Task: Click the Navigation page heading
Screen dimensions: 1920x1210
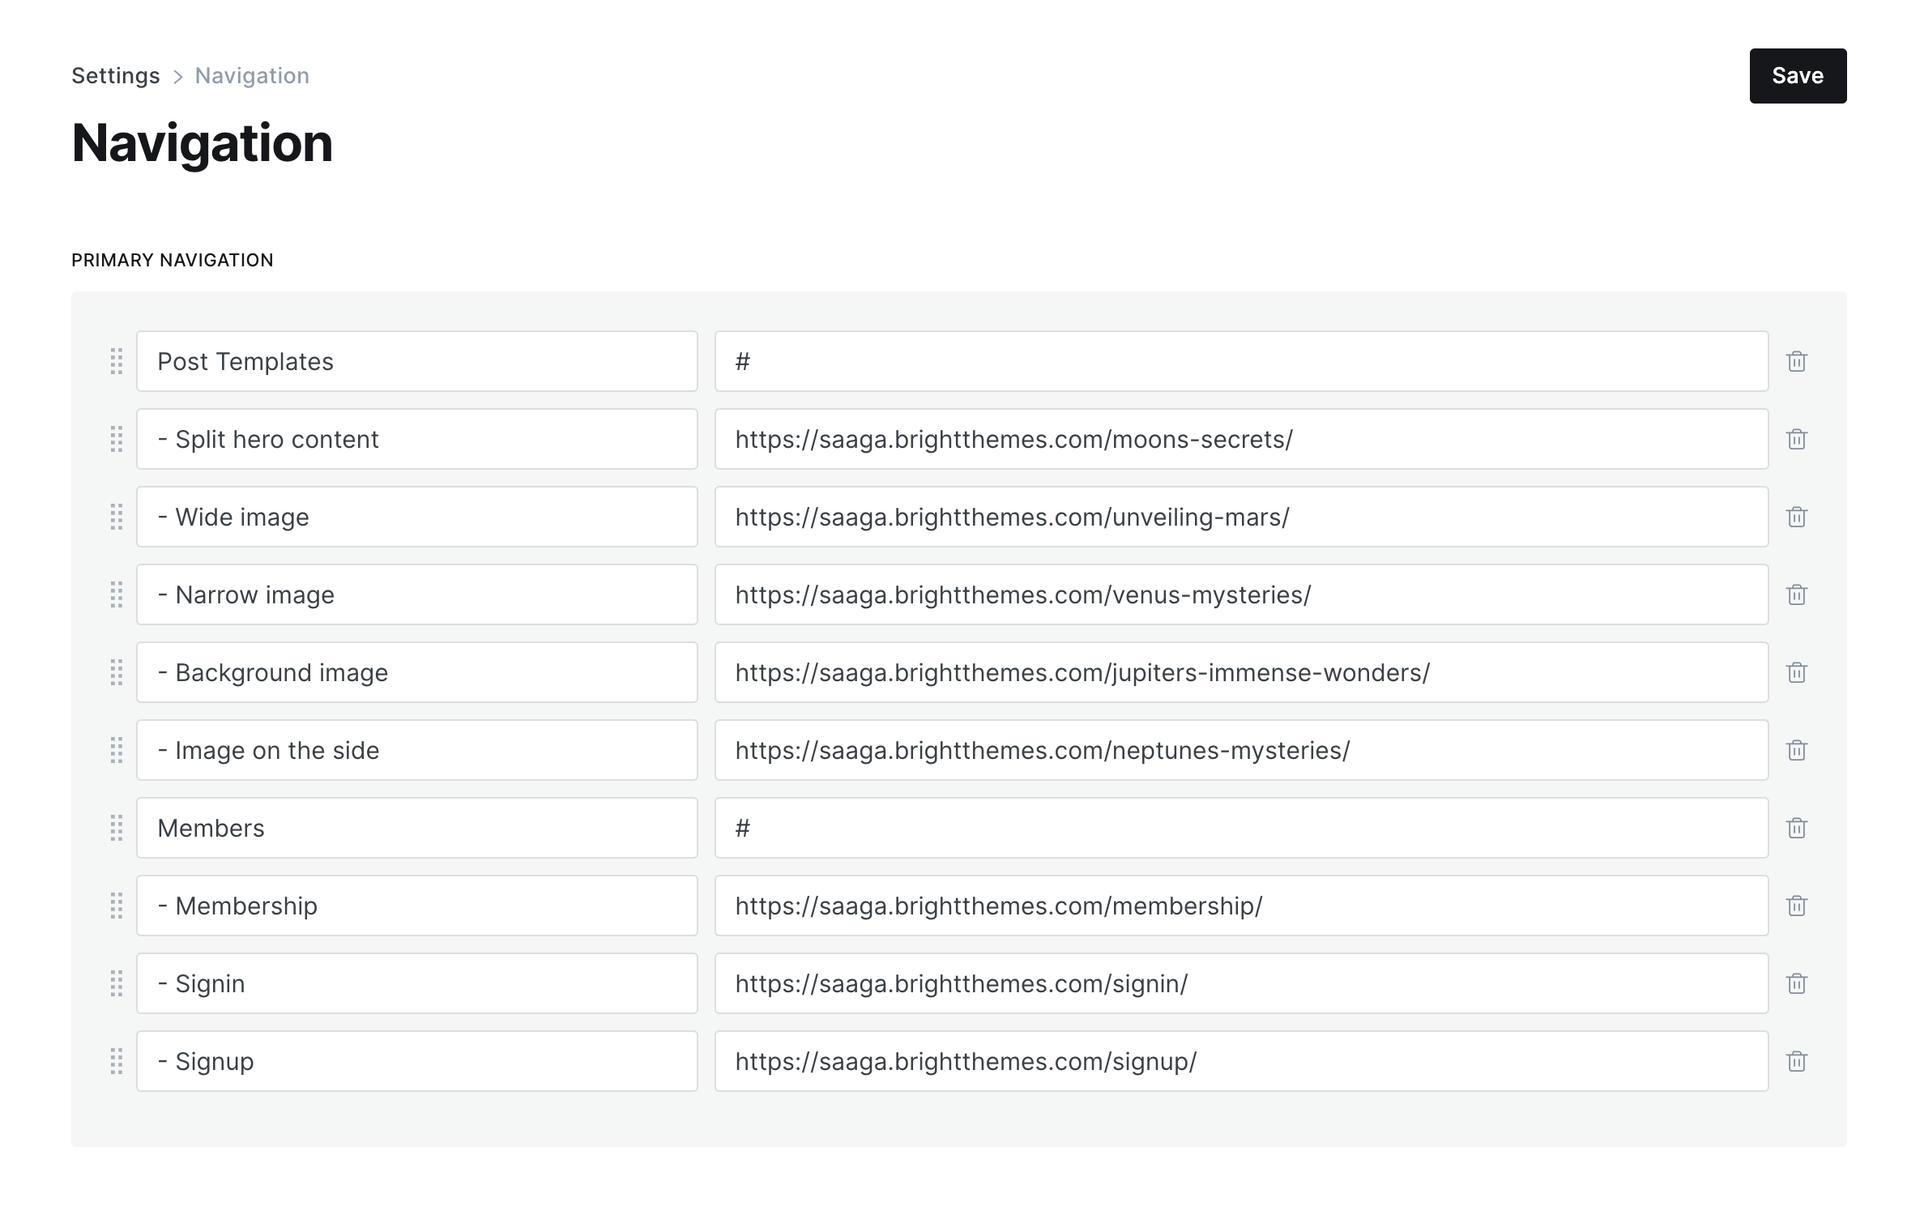Action: (202, 143)
